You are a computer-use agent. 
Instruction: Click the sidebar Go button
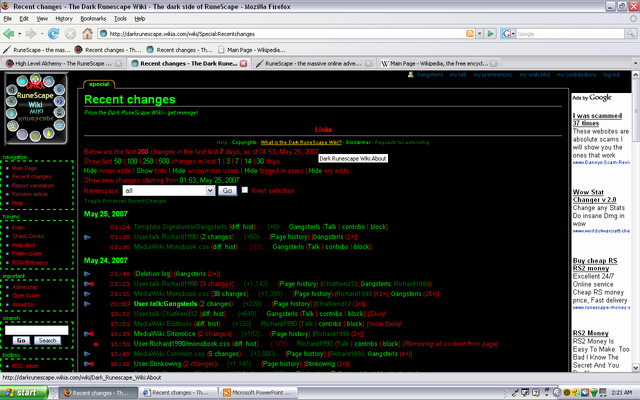[x=21, y=340]
